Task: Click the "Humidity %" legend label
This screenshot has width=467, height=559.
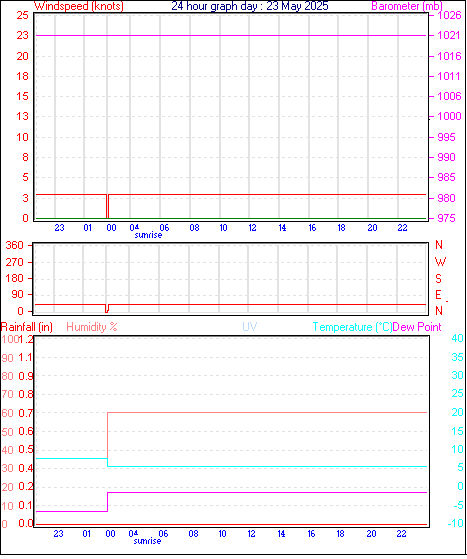Action: click(x=92, y=327)
